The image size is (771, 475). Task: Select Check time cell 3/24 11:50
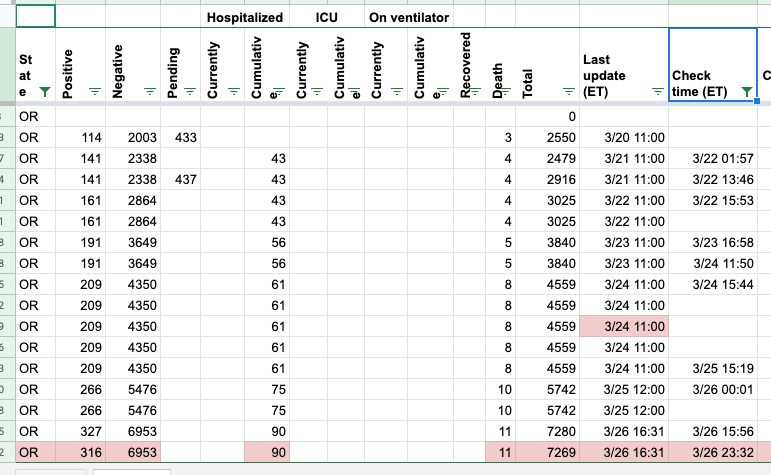(713, 264)
